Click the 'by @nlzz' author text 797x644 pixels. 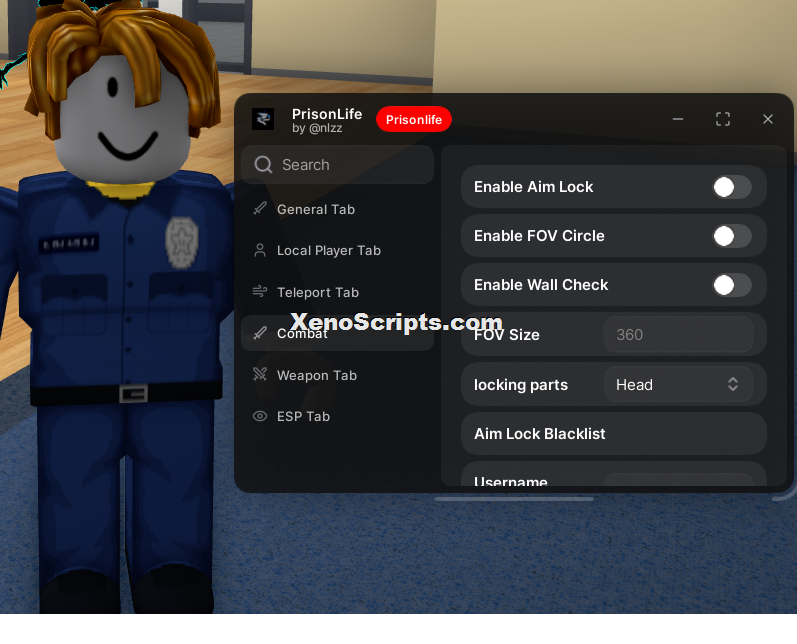[317, 128]
